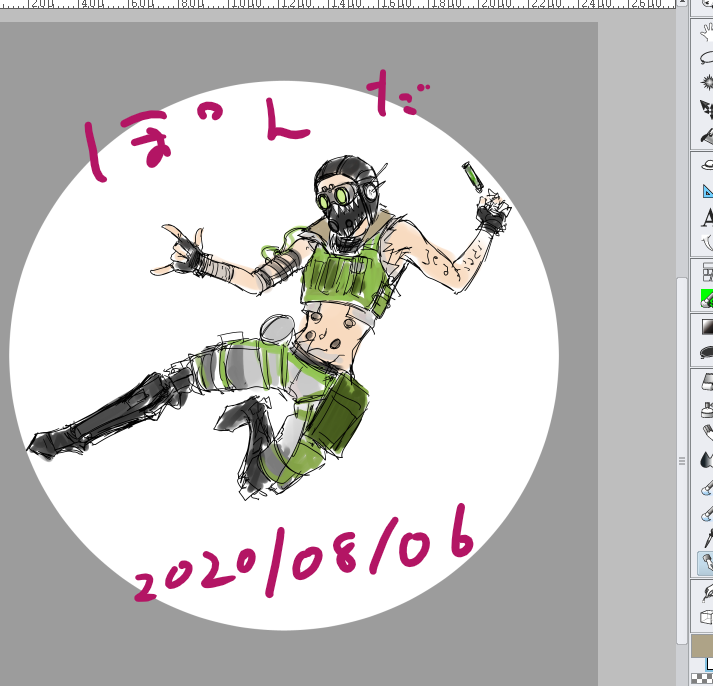Select the checkered transparent color swatch

click(x=702, y=679)
